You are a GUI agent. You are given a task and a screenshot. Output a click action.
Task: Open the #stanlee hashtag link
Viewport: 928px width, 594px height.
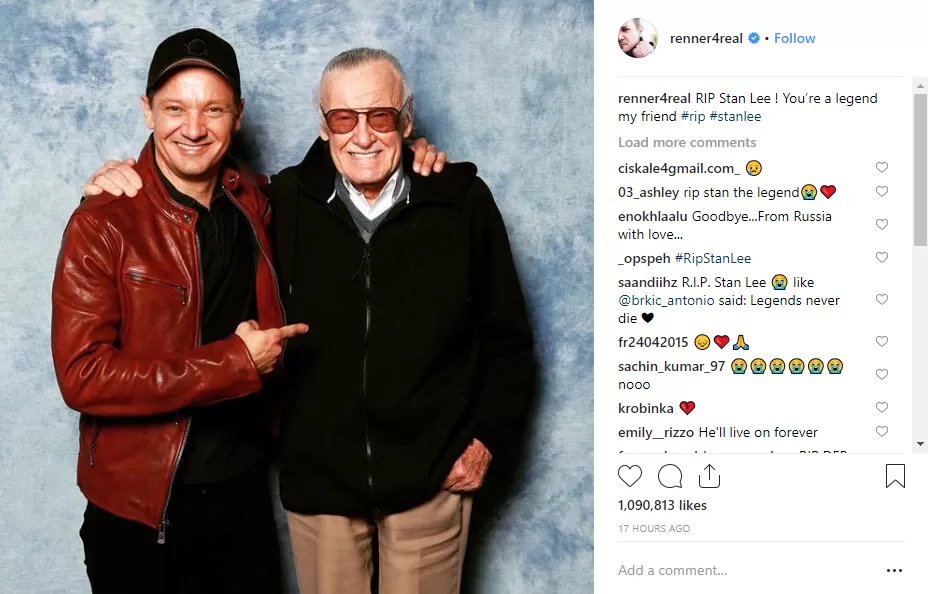point(734,117)
